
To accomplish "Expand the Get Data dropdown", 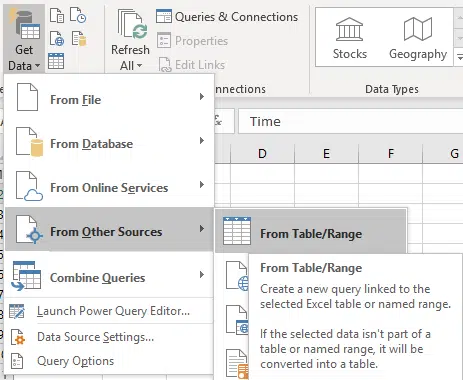I will coord(24,38).
